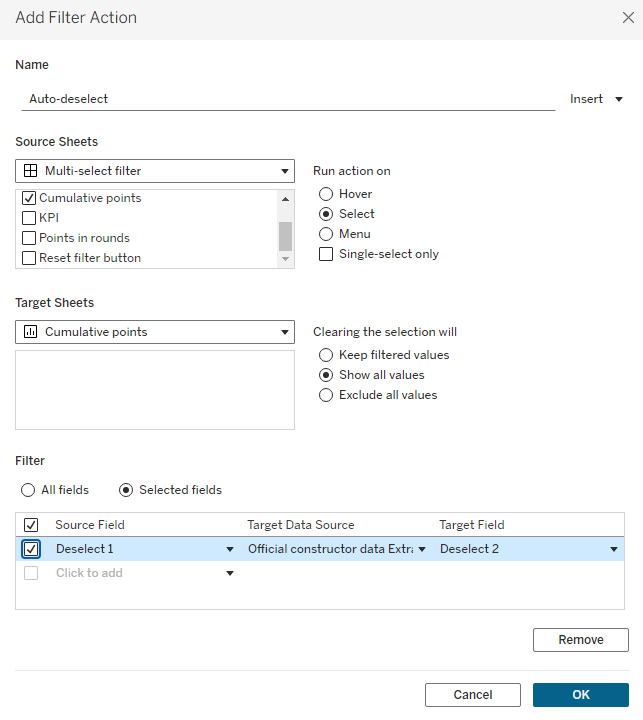Image resolution: width=643 pixels, height=720 pixels.
Task: Check the KPI source sheet
Action: [29, 218]
